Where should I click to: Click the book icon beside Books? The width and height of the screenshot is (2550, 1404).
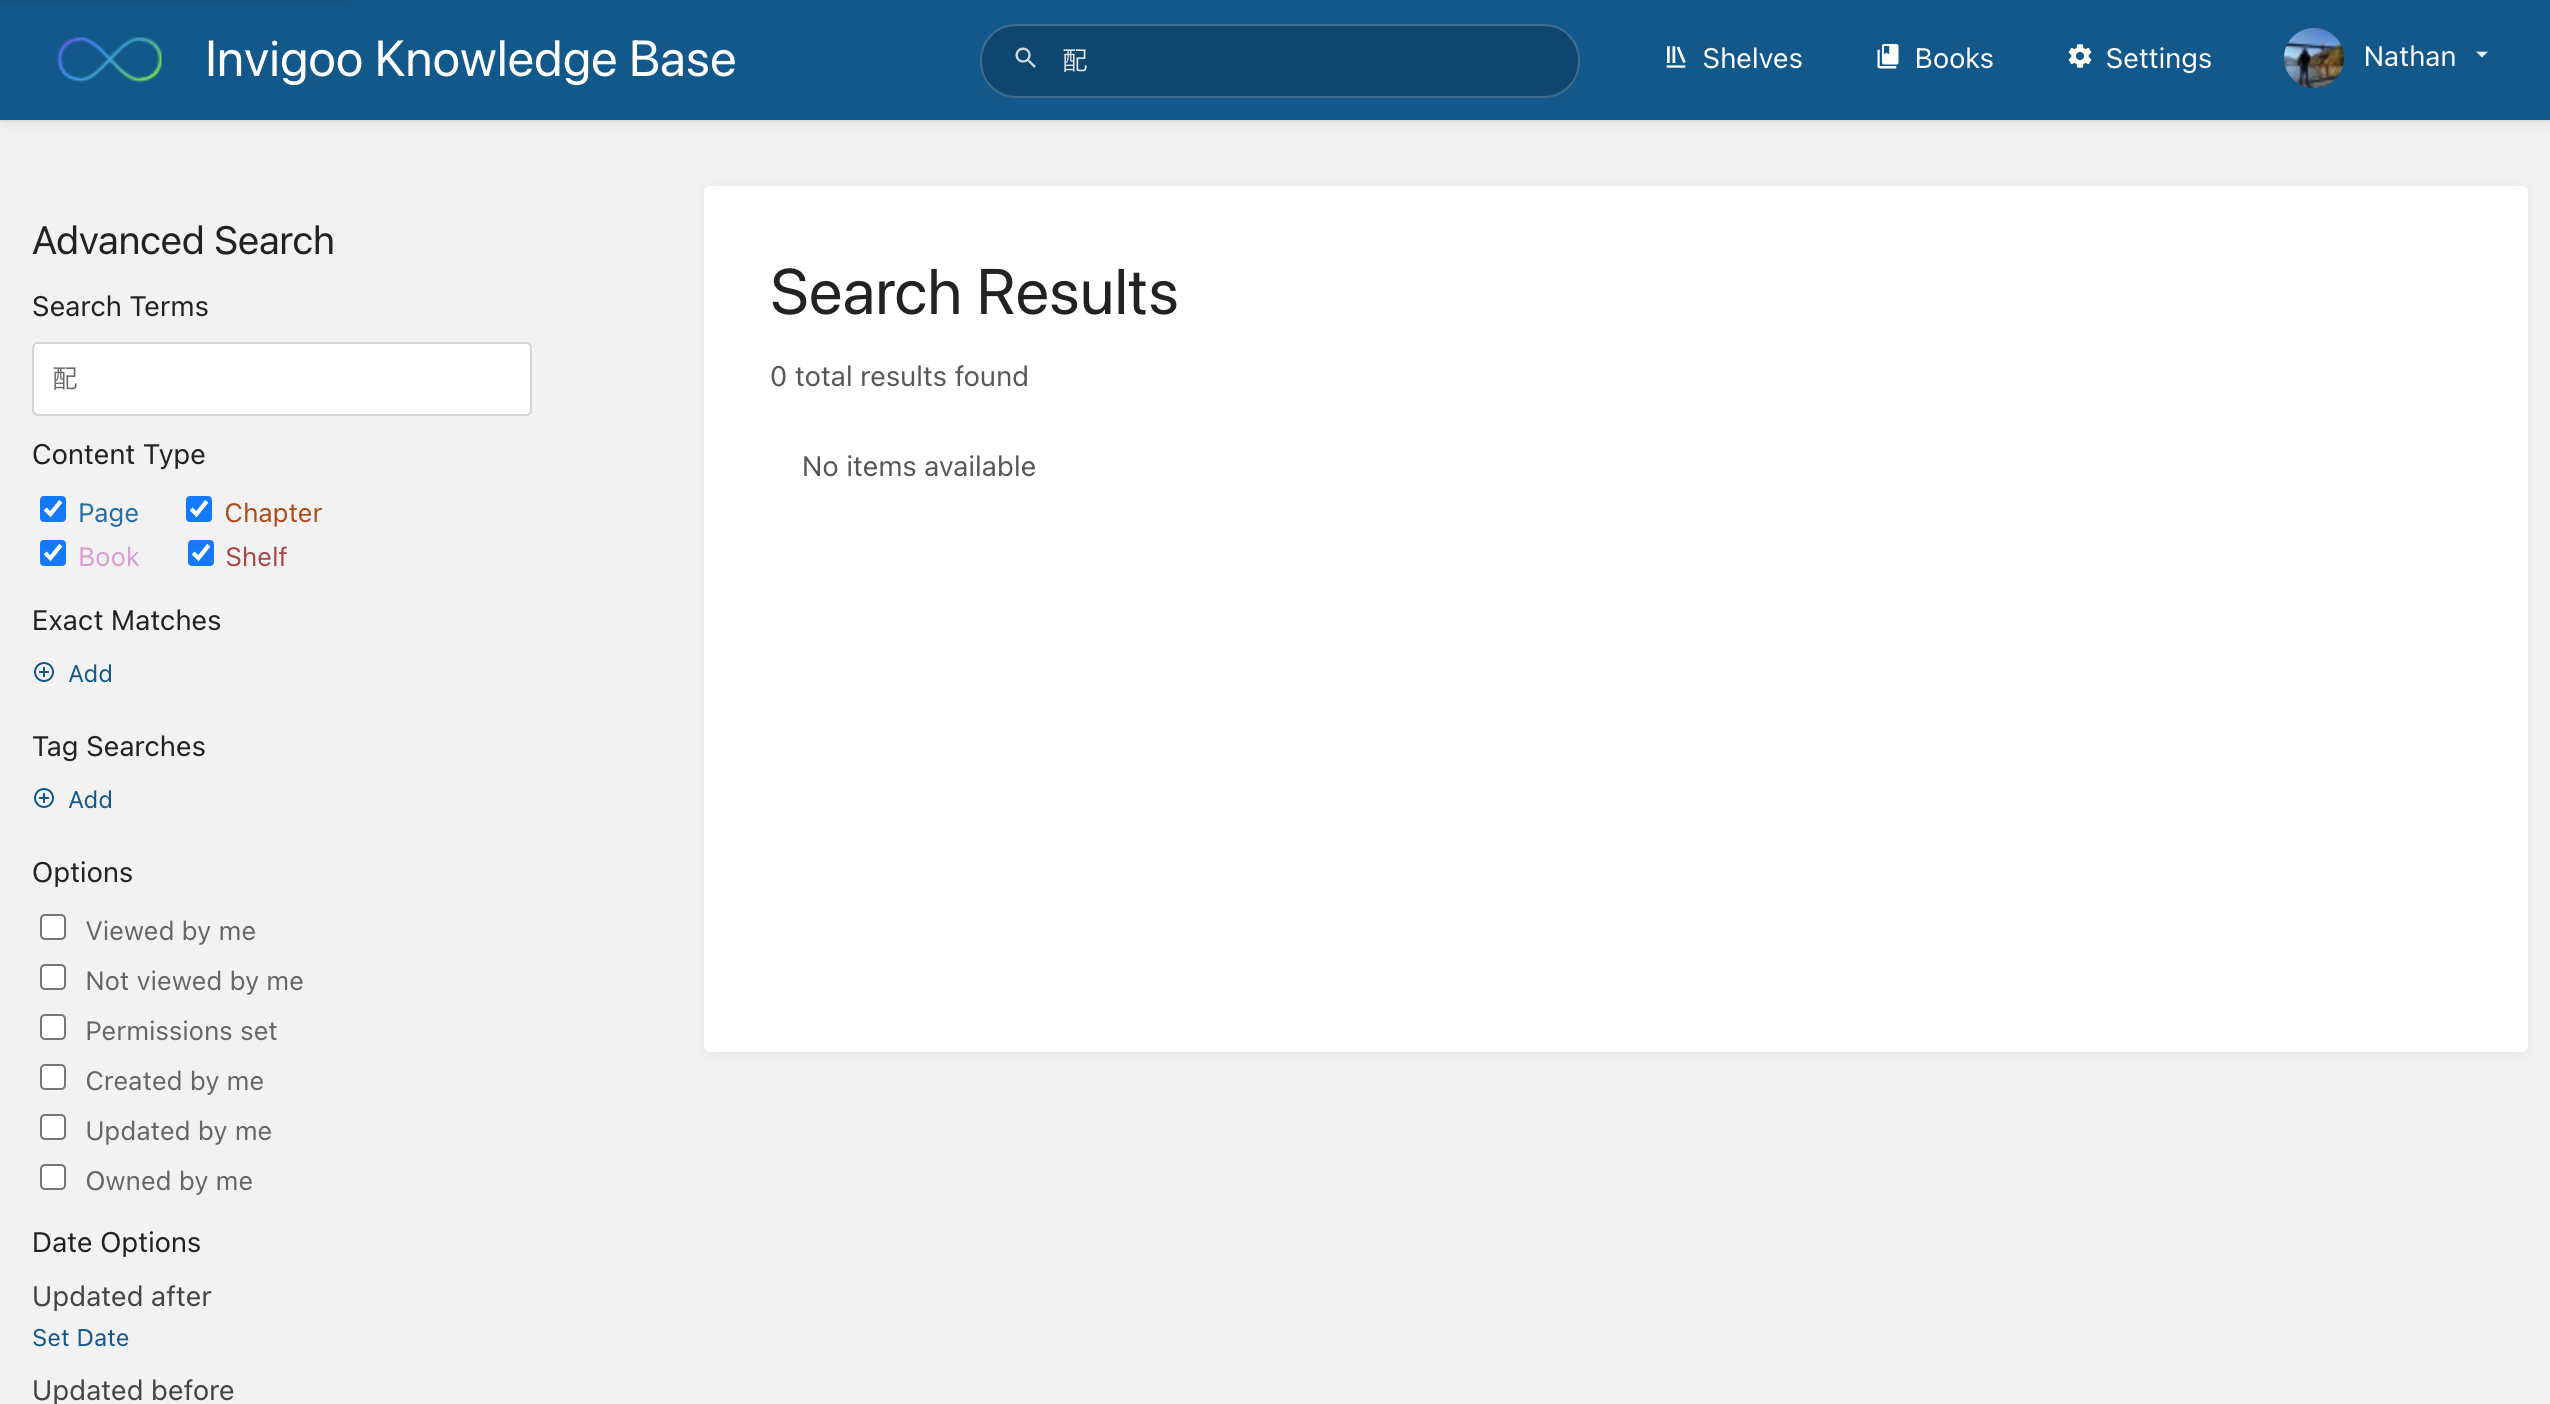click(1887, 58)
